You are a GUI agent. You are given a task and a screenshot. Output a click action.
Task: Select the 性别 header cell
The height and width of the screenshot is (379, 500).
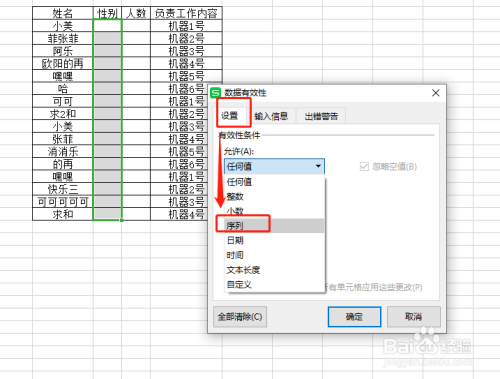tap(107, 13)
